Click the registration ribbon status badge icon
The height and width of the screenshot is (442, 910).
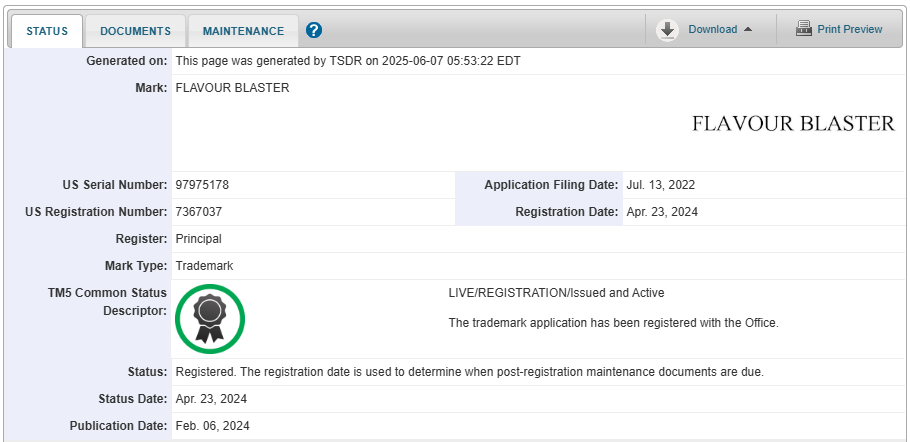(x=210, y=318)
